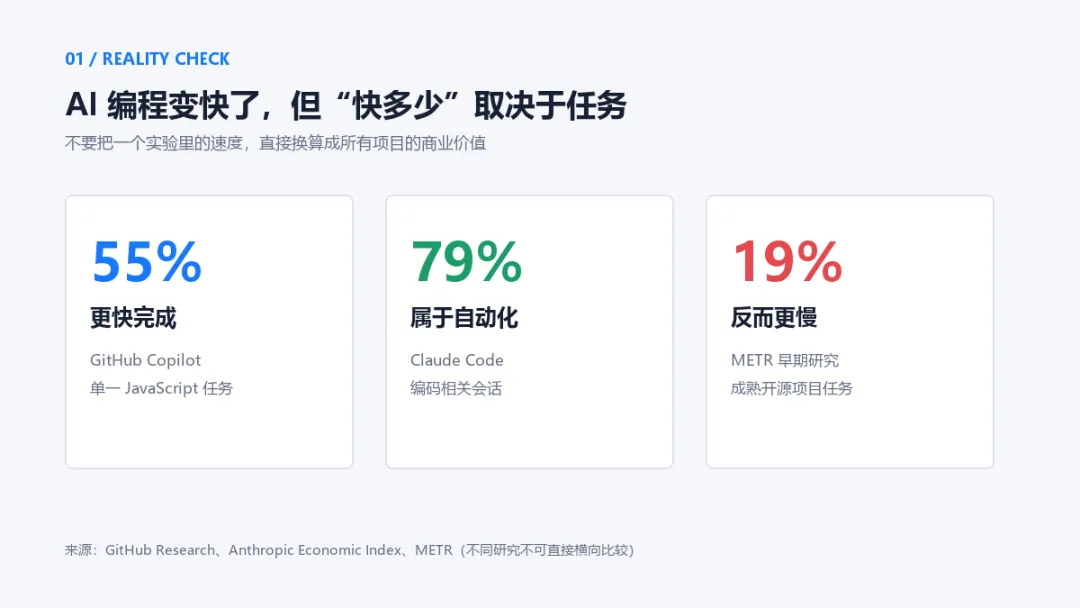Screen dimensions: 1080x608
Task: Select the 更快完成 heading
Action: (133, 318)
